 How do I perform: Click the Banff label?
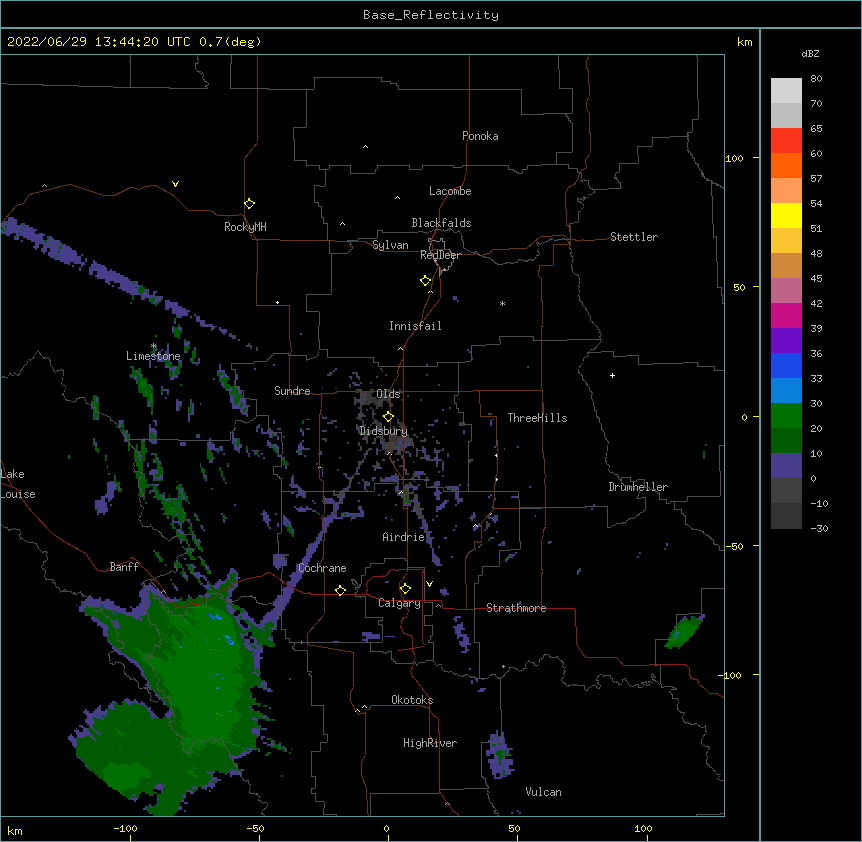pos(124,567)
